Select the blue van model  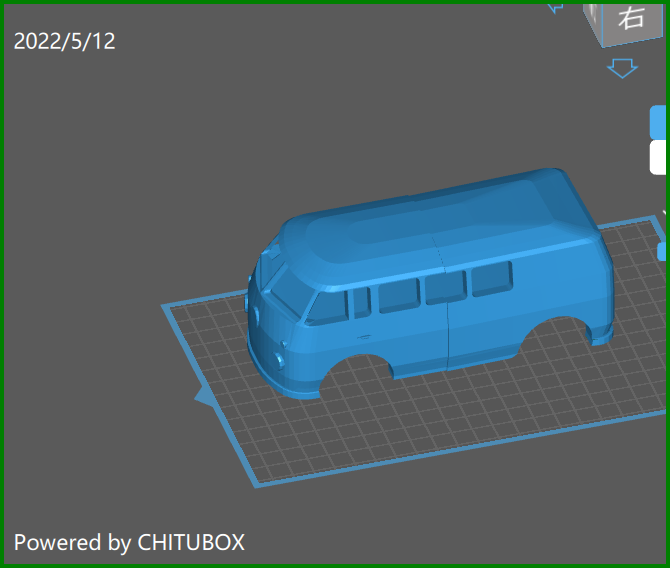pos(429,284)
